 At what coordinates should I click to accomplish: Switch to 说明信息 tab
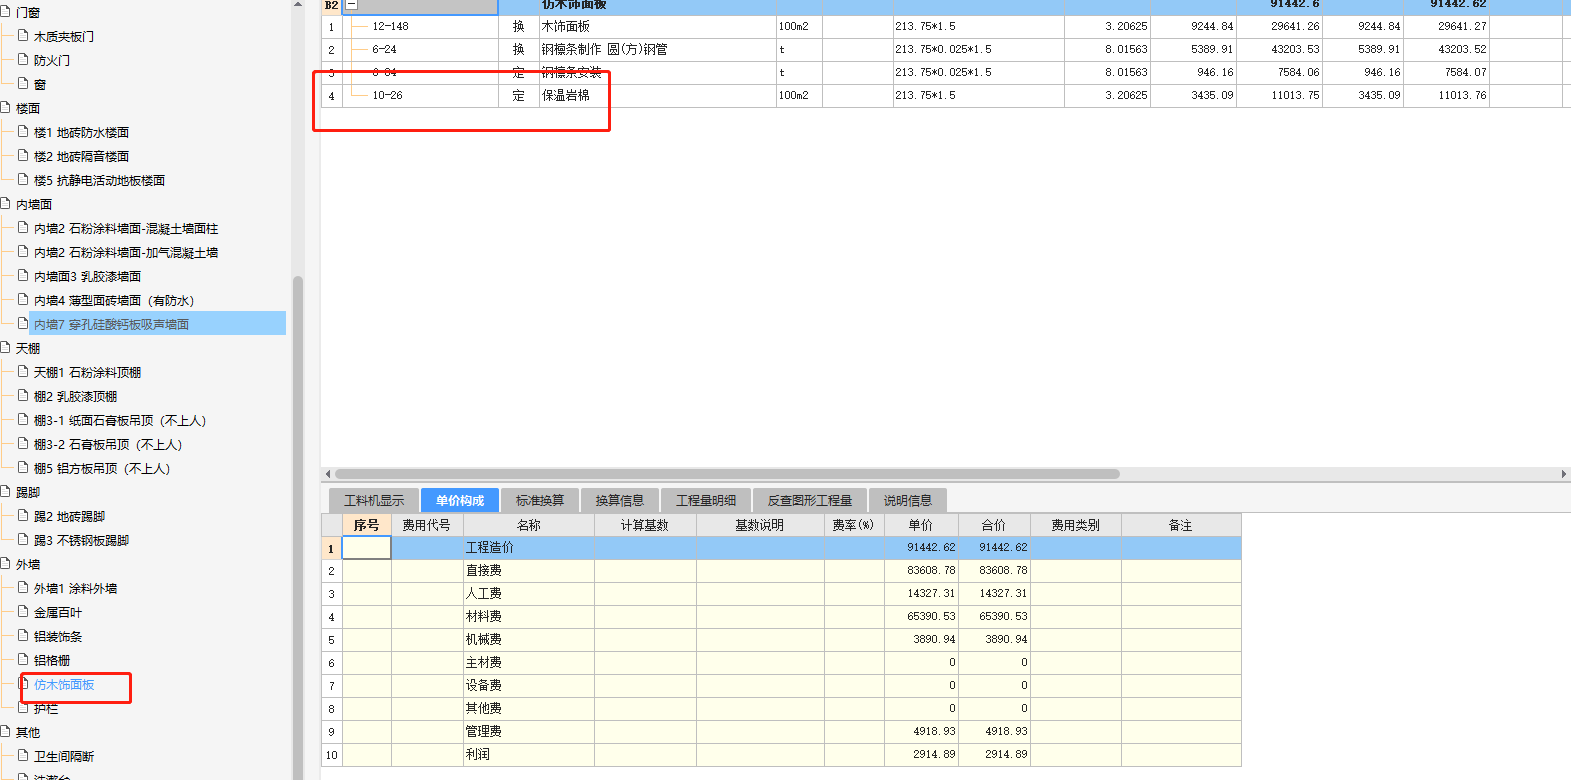(x=908, y=500)
